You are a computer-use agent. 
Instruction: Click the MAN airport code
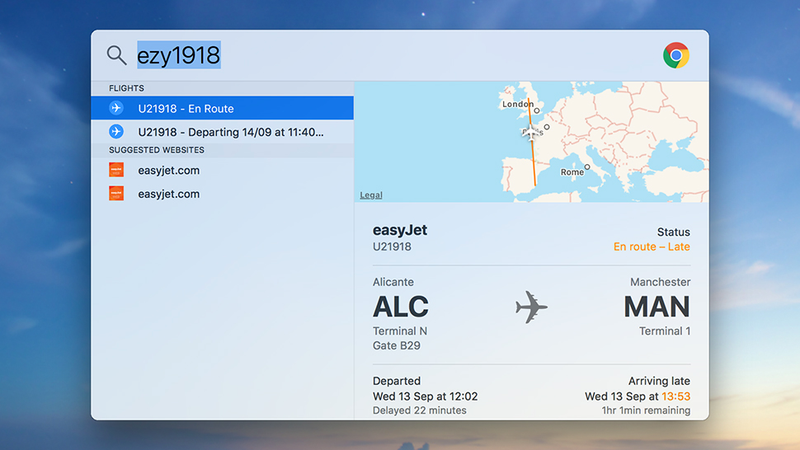pos(657,307)
